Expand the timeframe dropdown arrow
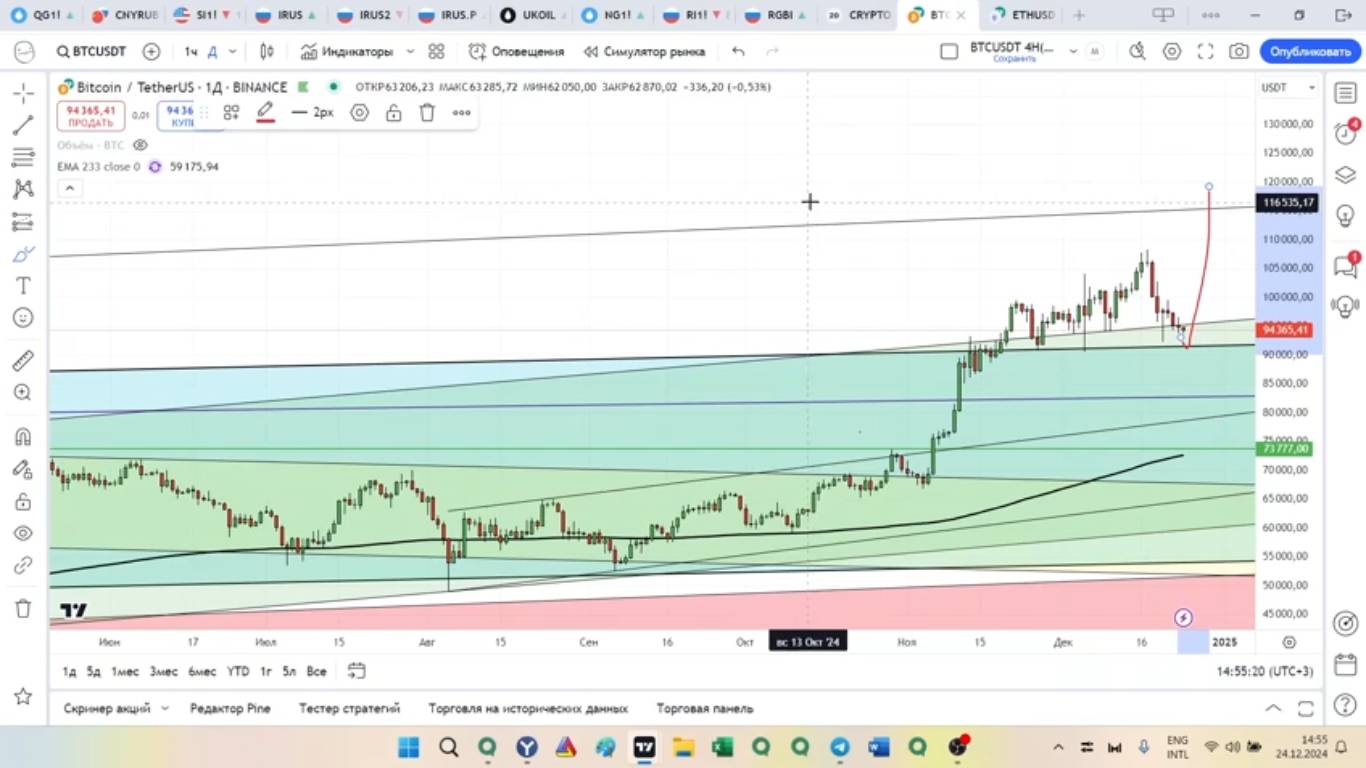The height and width of the screenshot is (768, 1366). (233, 51)
